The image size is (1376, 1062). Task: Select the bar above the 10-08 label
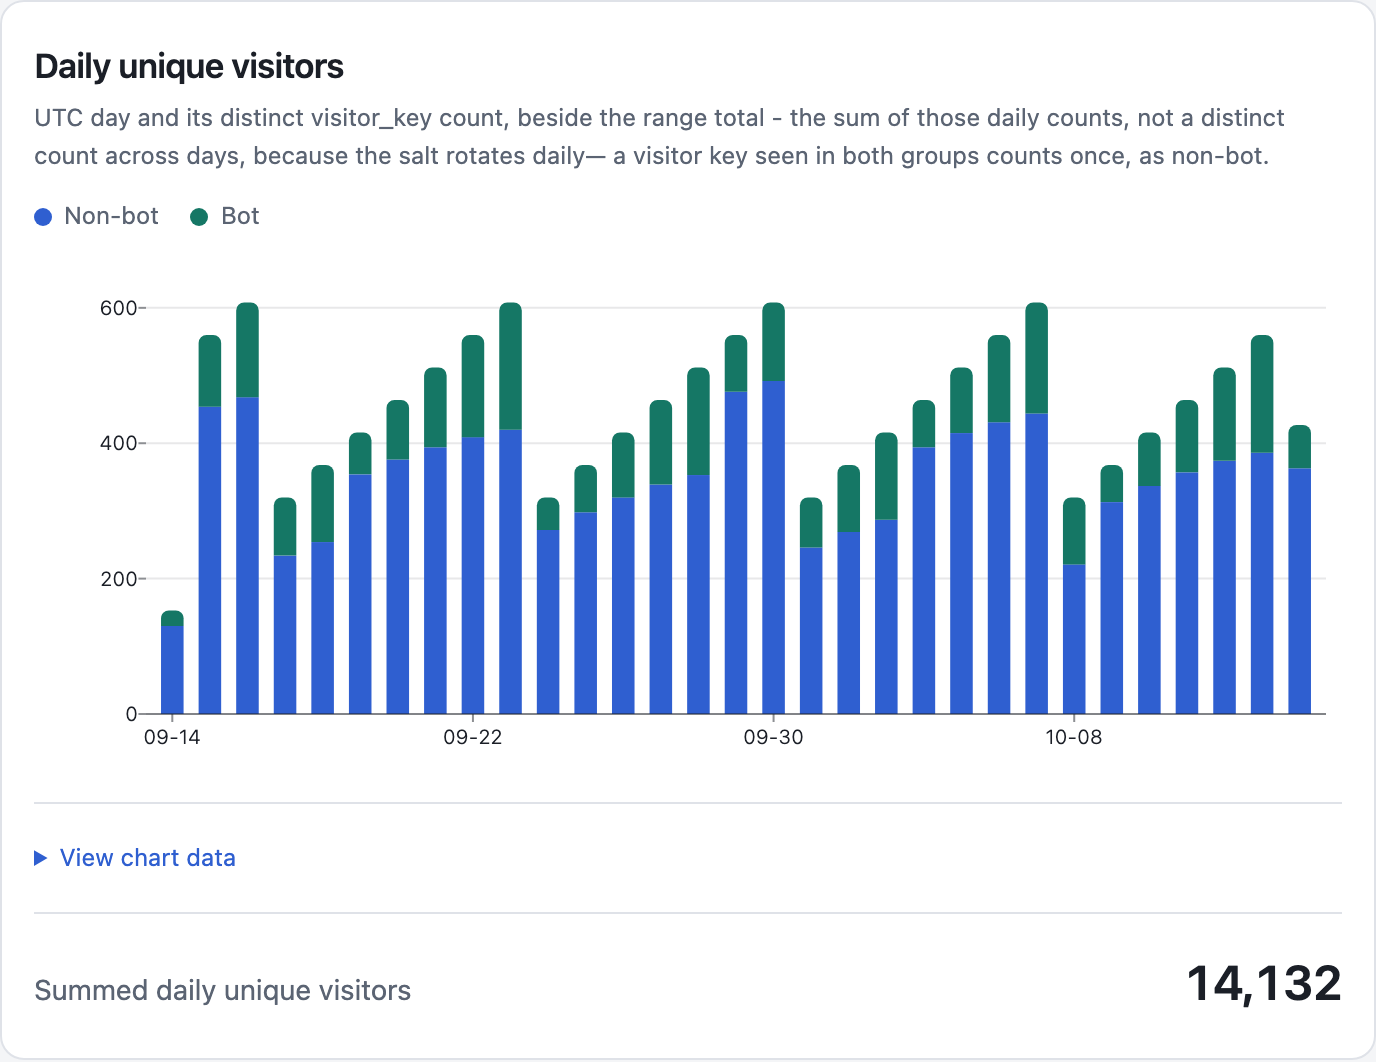[1074, 606]
